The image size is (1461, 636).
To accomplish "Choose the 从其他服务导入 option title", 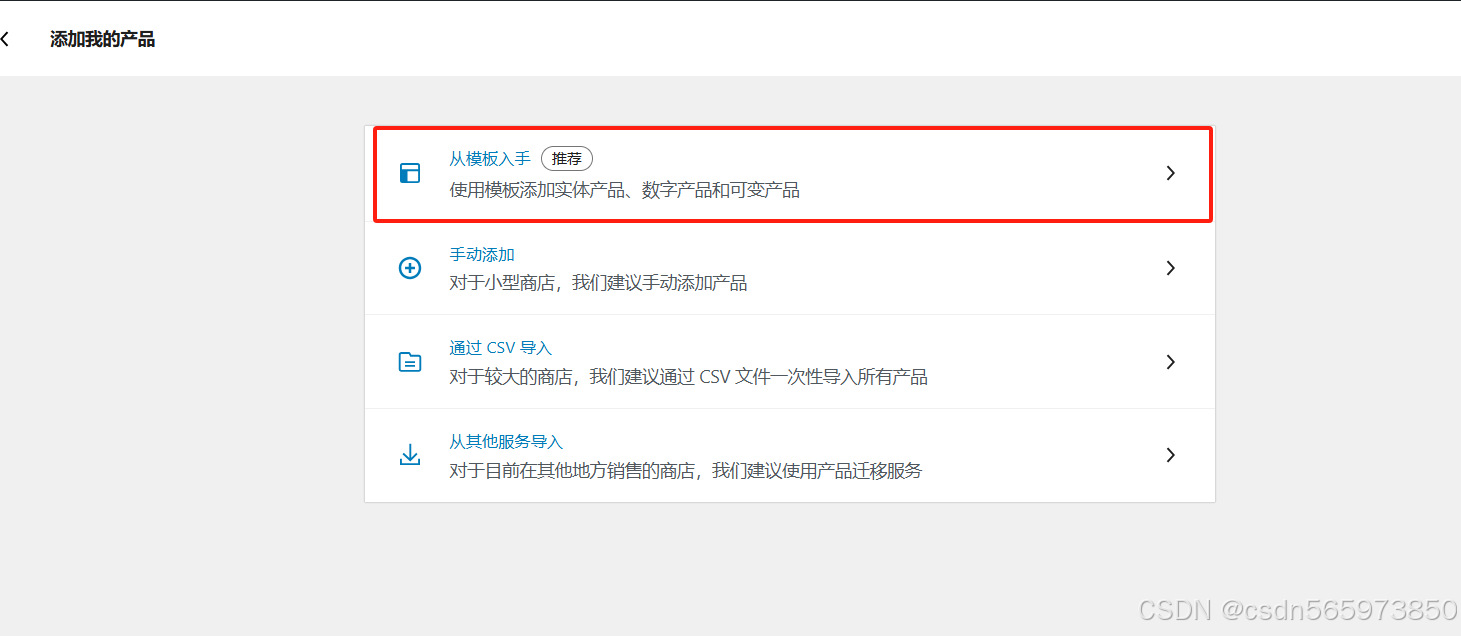I will (506, 441).
